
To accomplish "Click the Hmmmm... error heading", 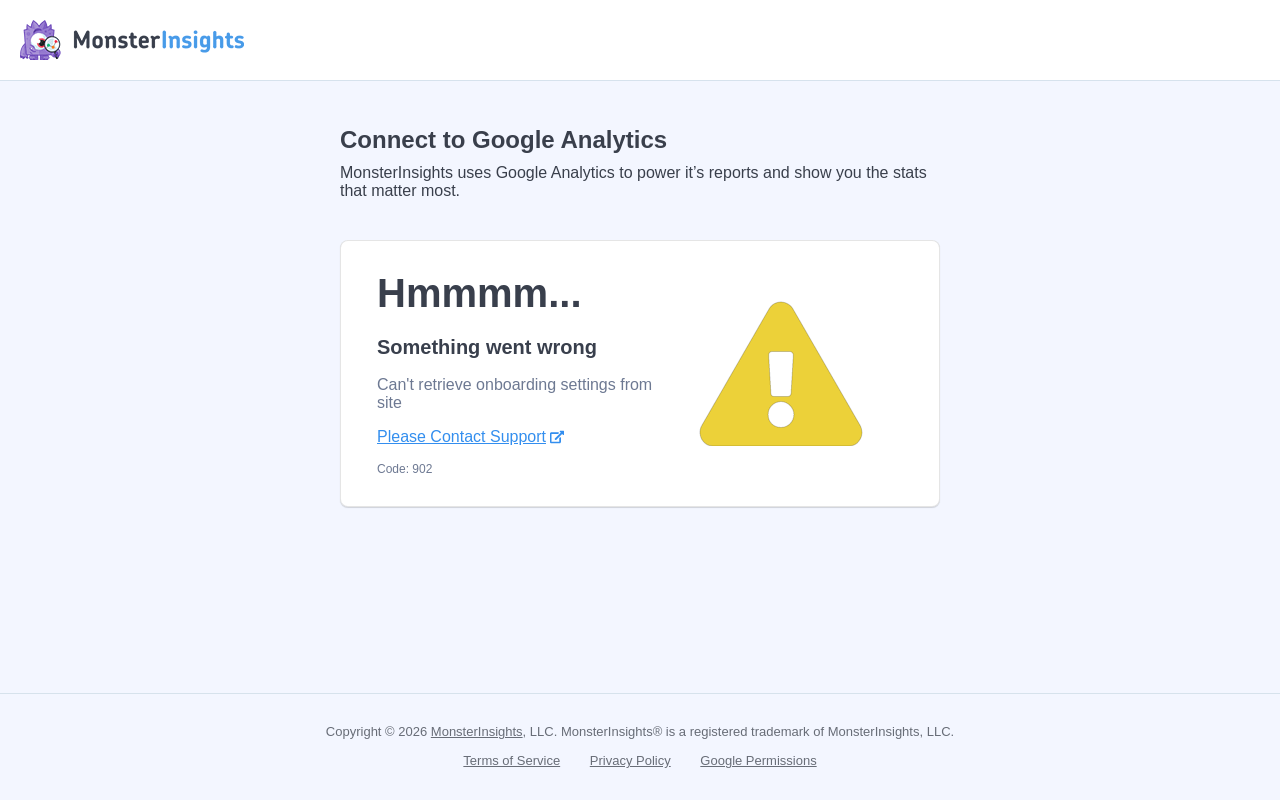I will pyautogui.click(x=479, y=293).
